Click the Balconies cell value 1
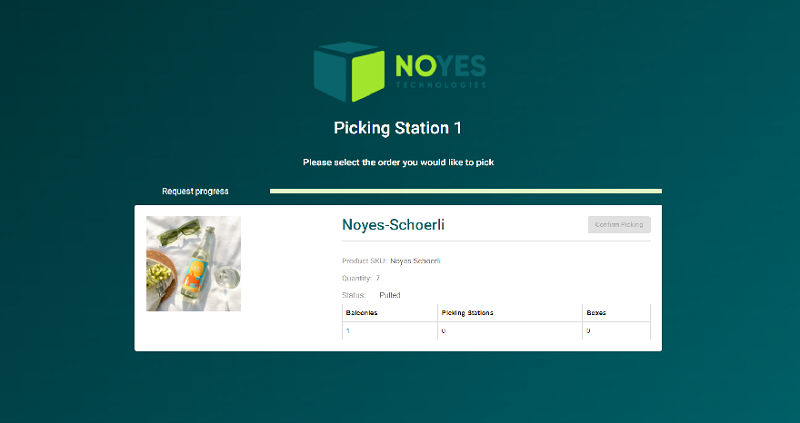Image resolution: width=800 pixels, height=423 pixels. 348,331
